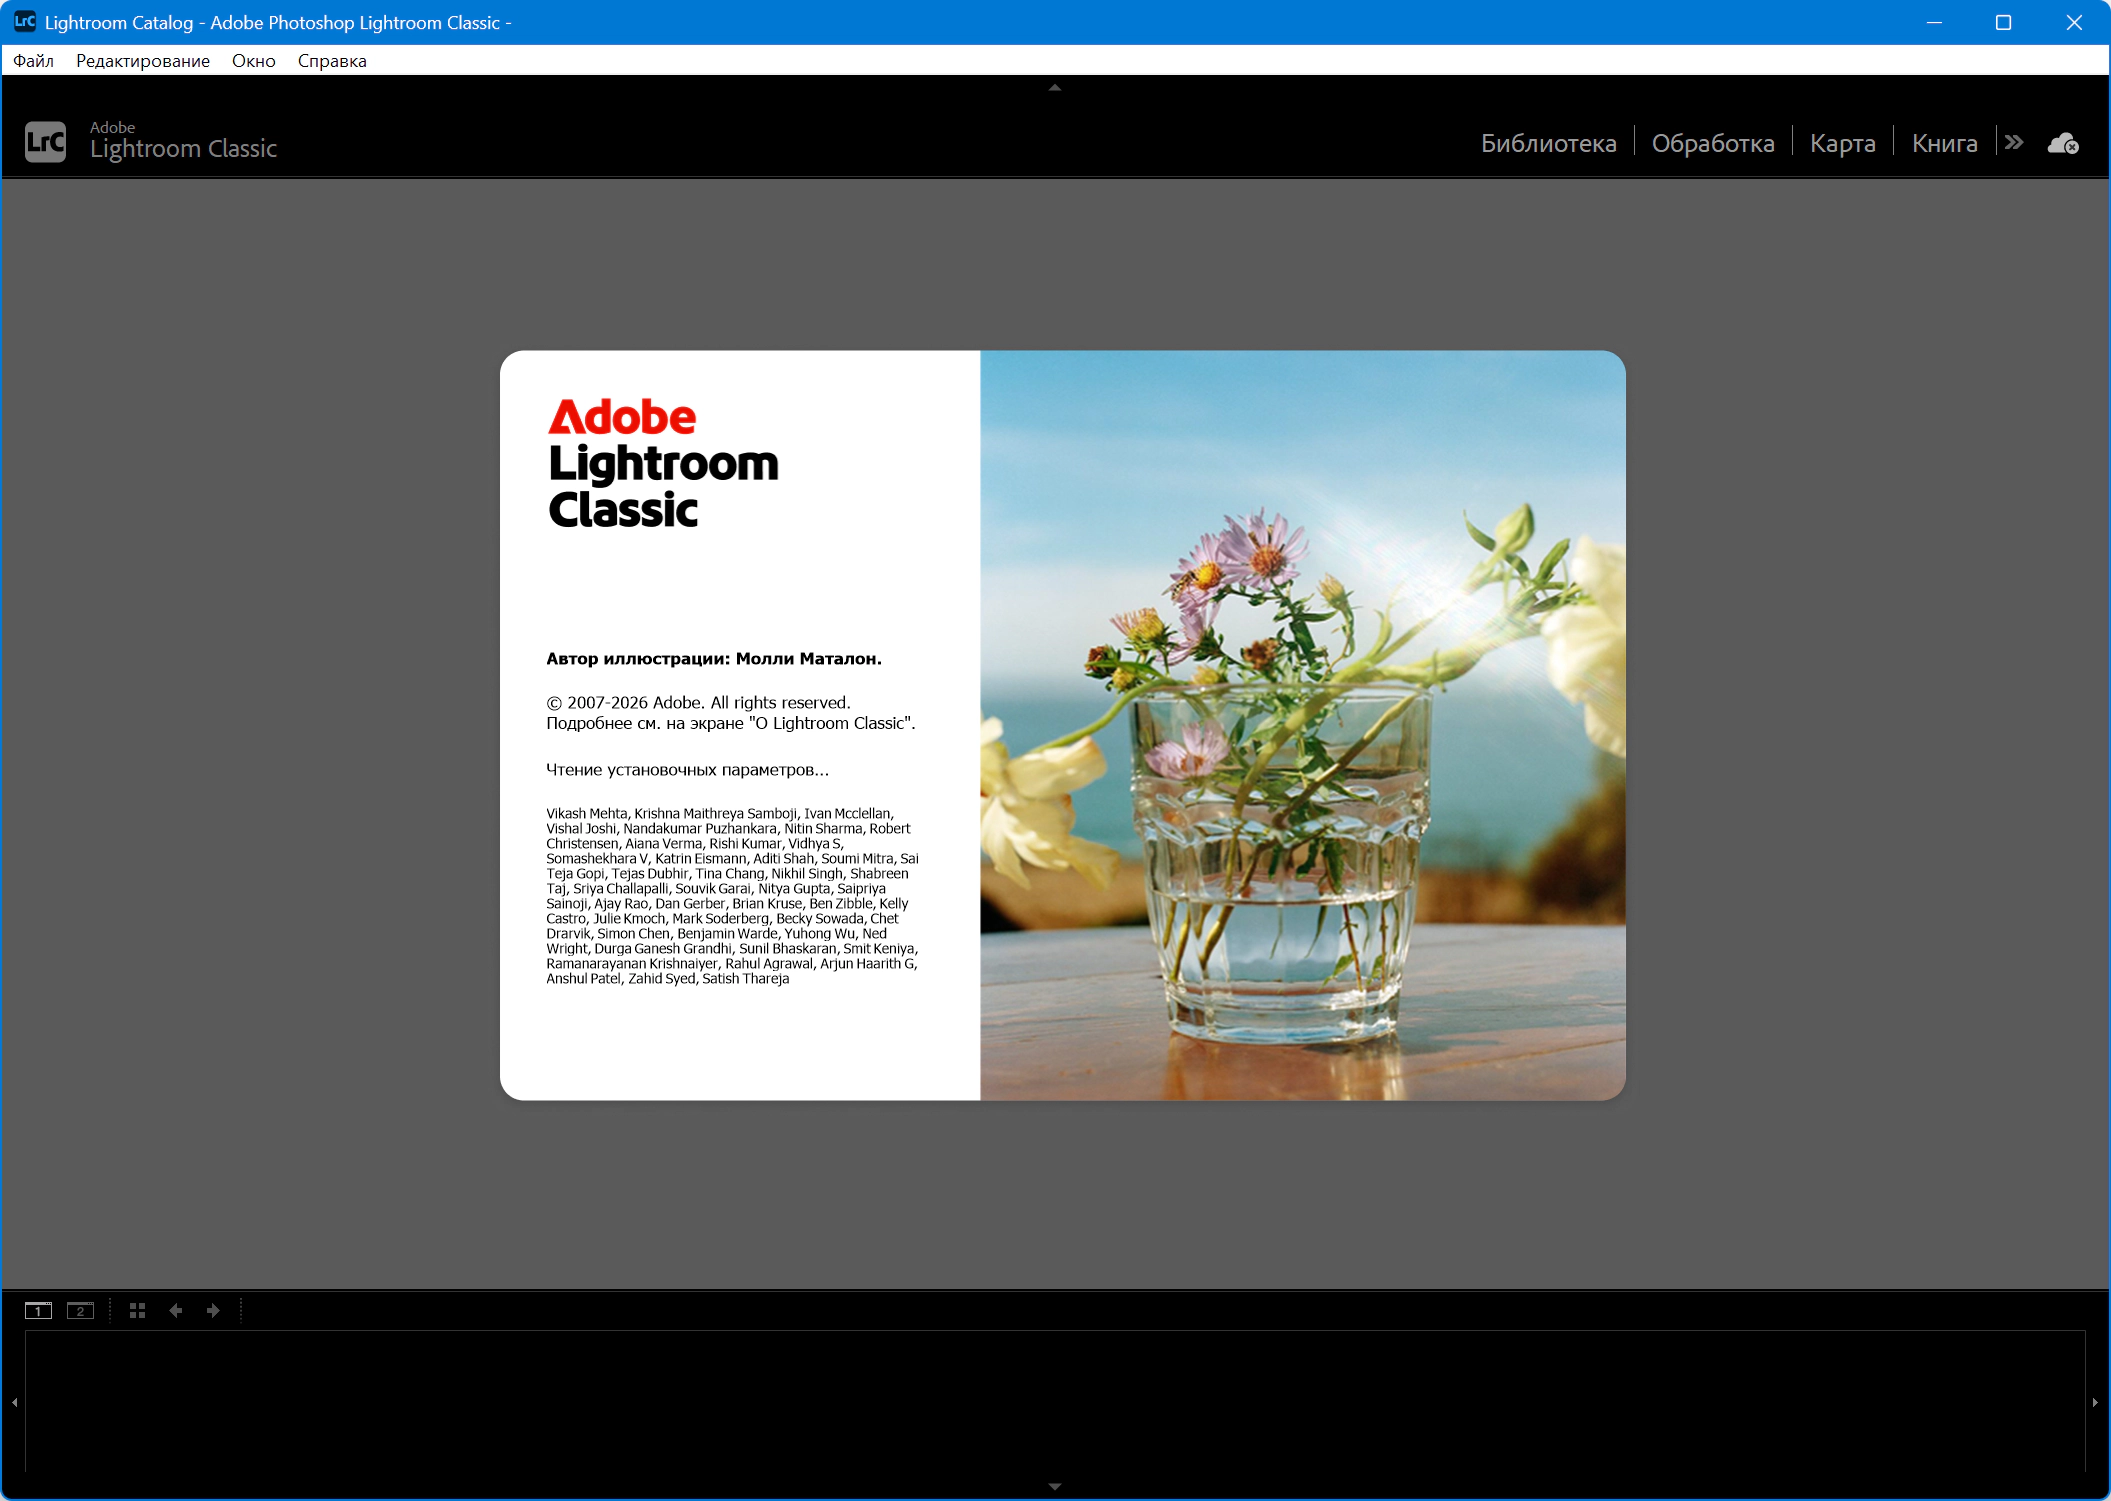Collapse the top module picker panel arrow
Screen dimensions: 2111x1501
1054,88
